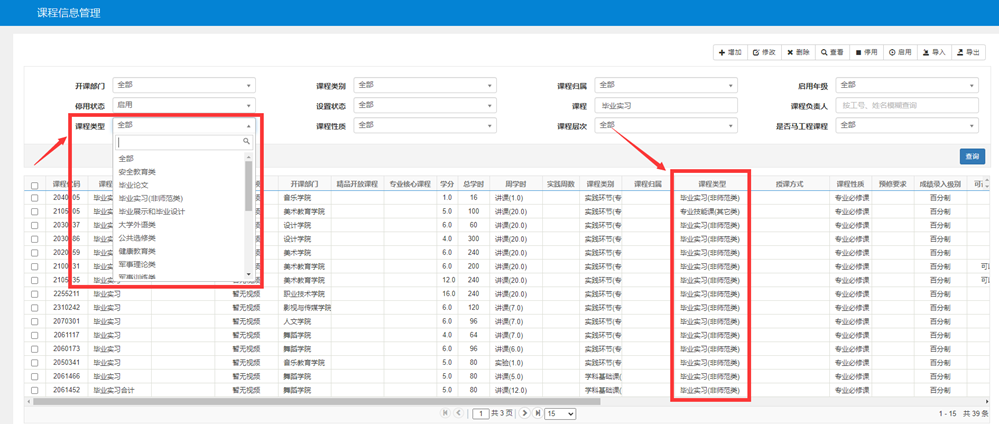Open the page size selector showing 15
The height and width of the screenshot is (424, 999).
point(560,413)
